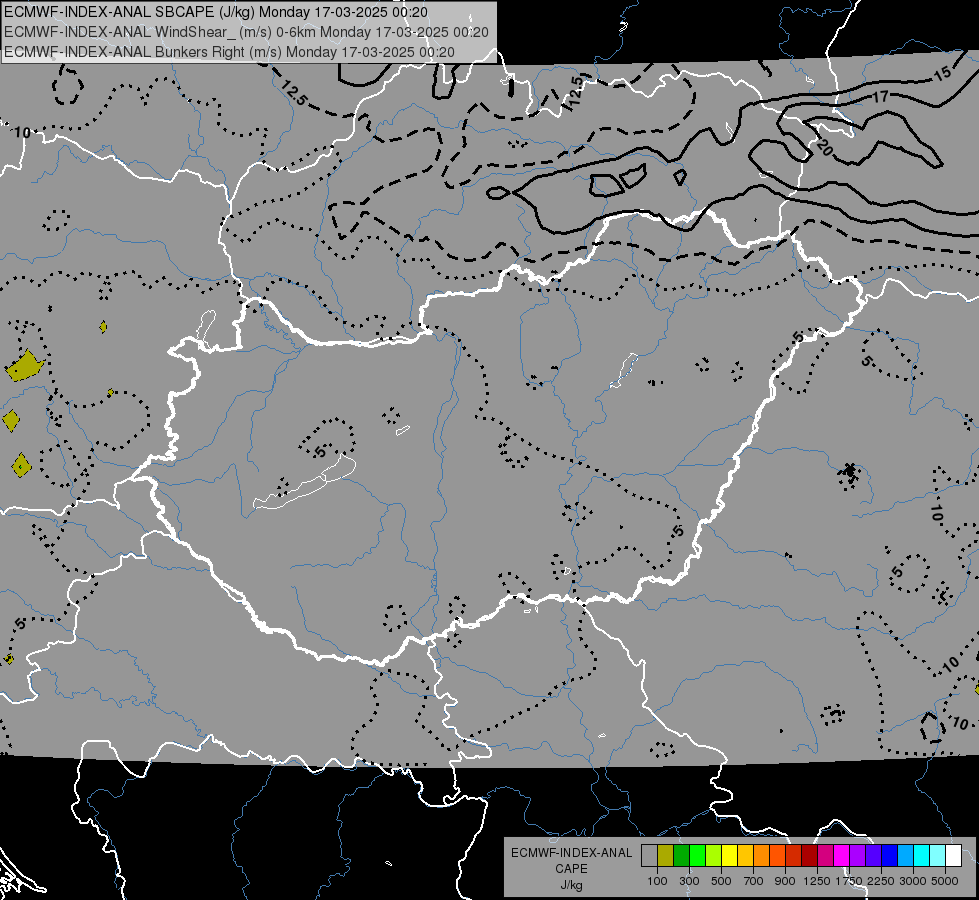Pick the pale cyan swatch left of 5000

[x=938, y=855]
